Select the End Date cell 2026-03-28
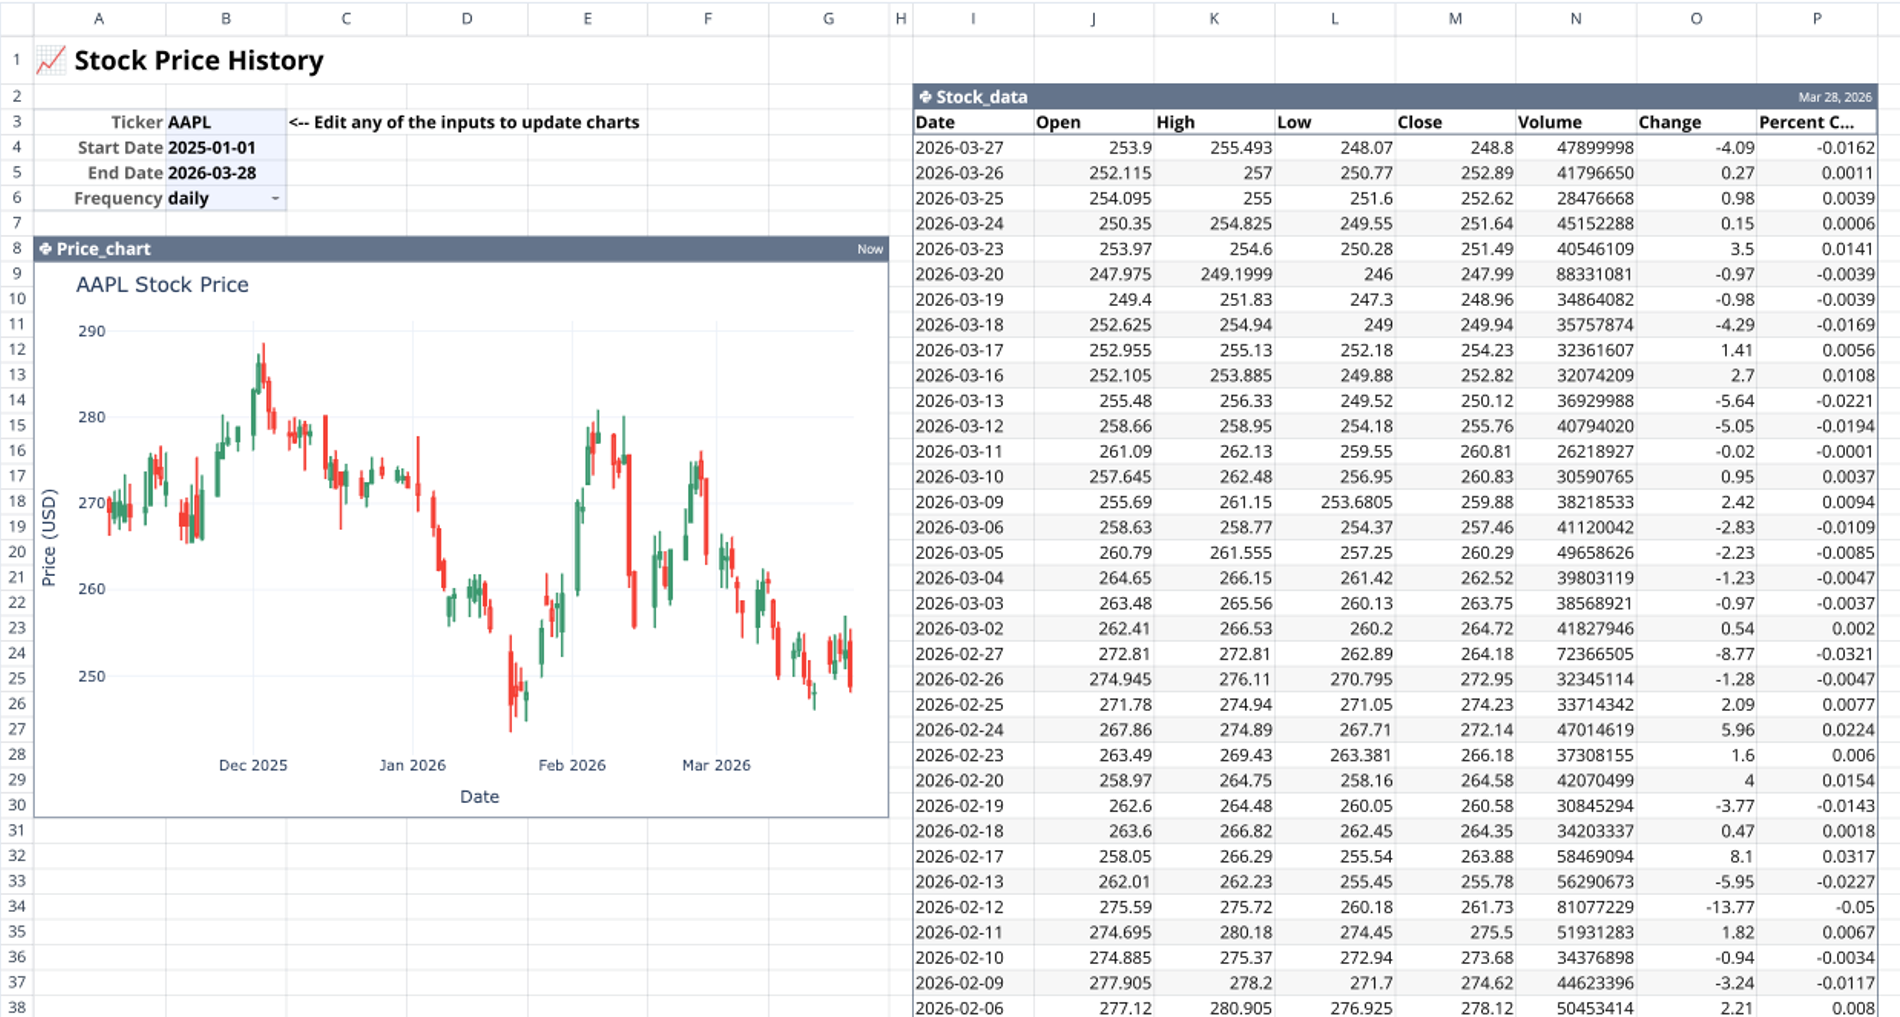This screenshot has height=1017, width=1900. [226, 172]
